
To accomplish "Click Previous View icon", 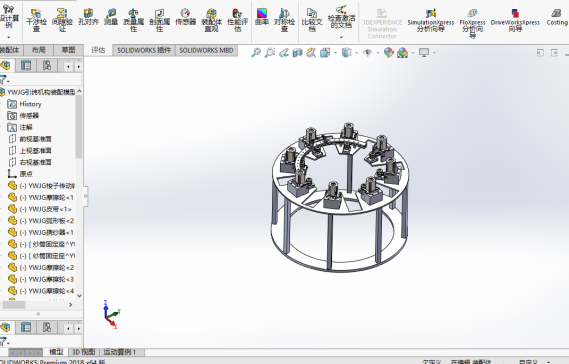I will point(284,53).
